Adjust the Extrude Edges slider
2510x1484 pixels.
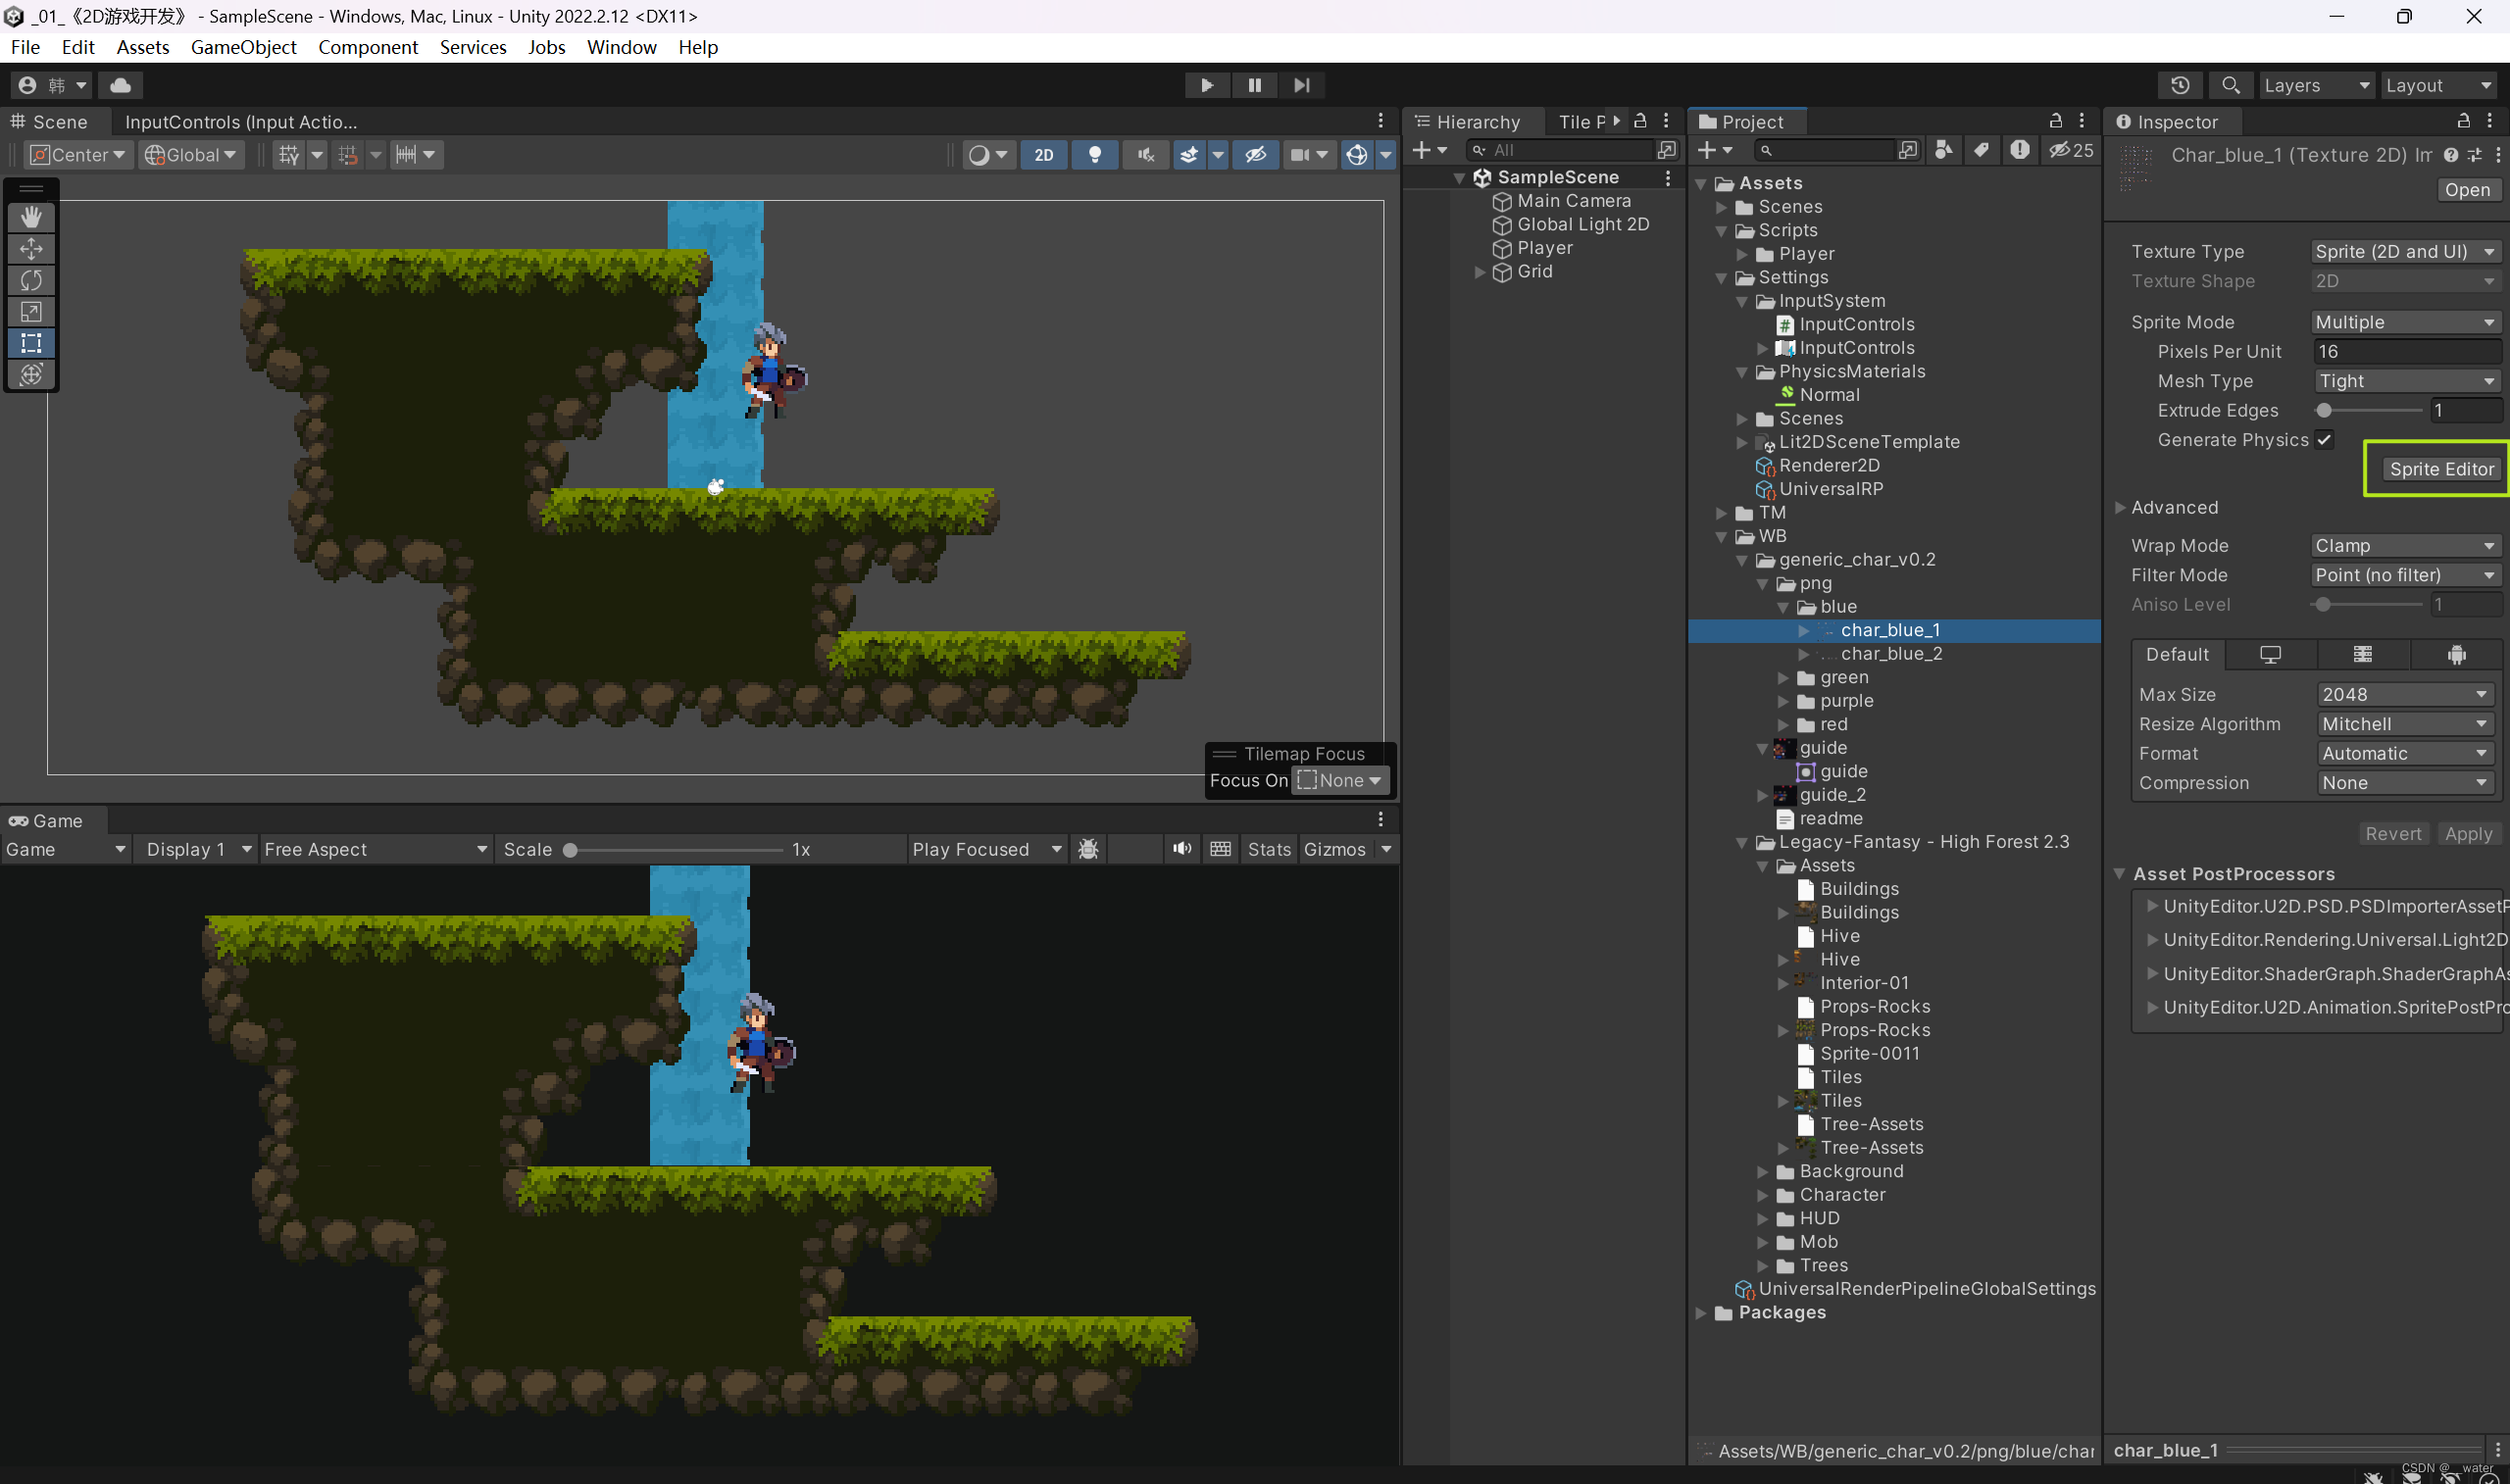(x=2327, y=410)
